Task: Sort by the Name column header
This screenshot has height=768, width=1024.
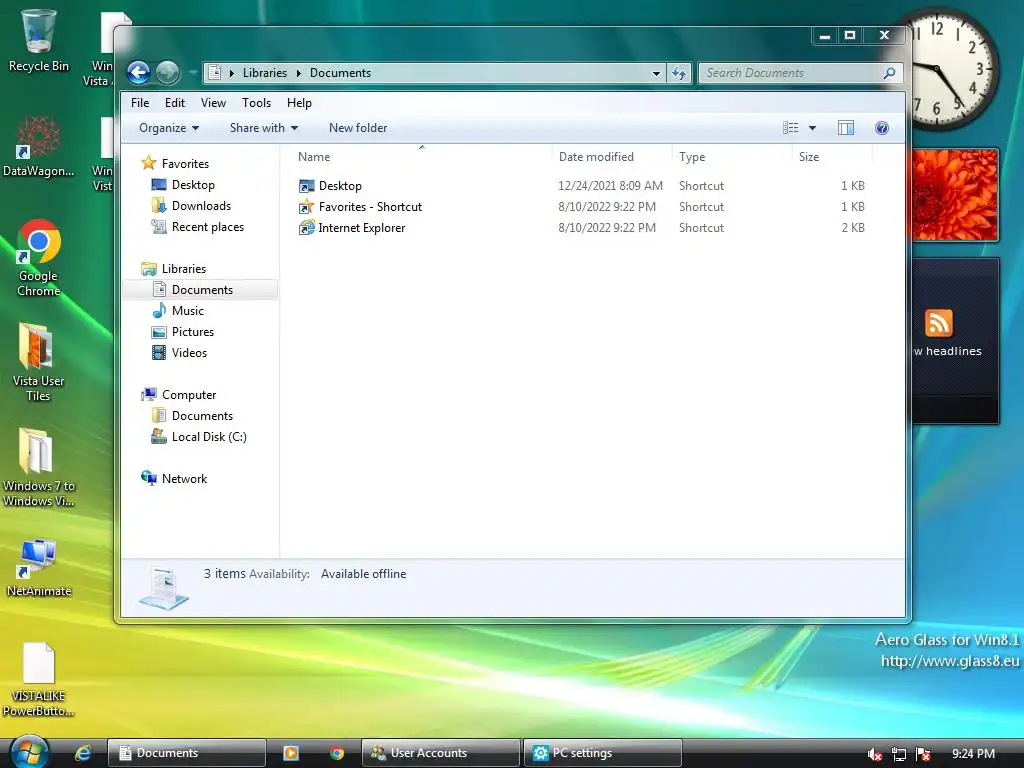Action: 422,157
